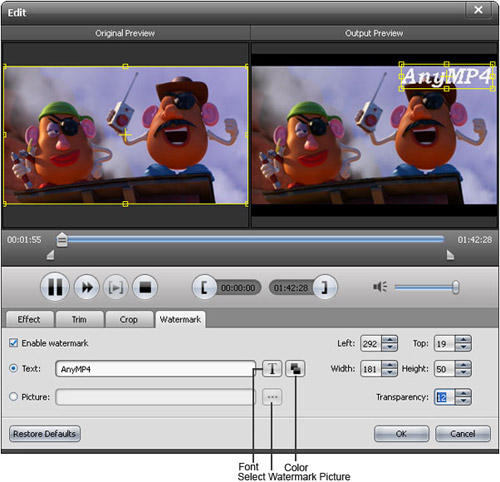Screen dimensions: 500x482
Task: Select the Watermark tab
Action: click(x=180, y=319)
